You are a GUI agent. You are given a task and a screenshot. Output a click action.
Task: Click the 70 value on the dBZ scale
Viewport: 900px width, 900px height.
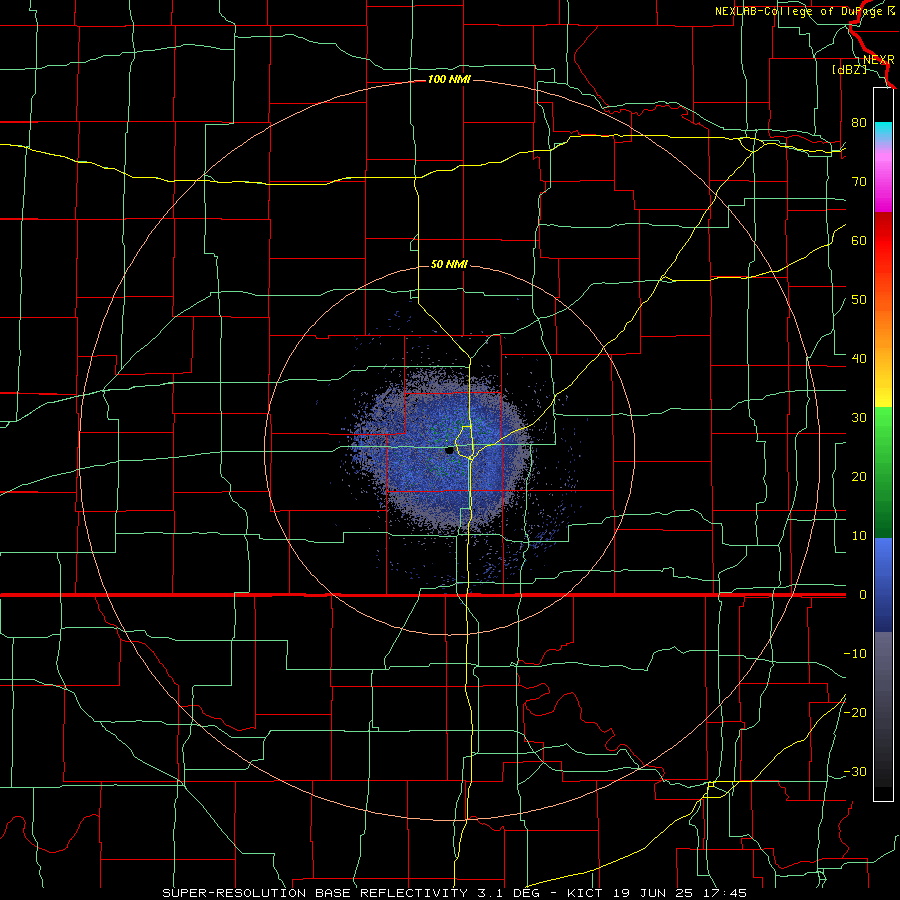click(x=859, y=181)
